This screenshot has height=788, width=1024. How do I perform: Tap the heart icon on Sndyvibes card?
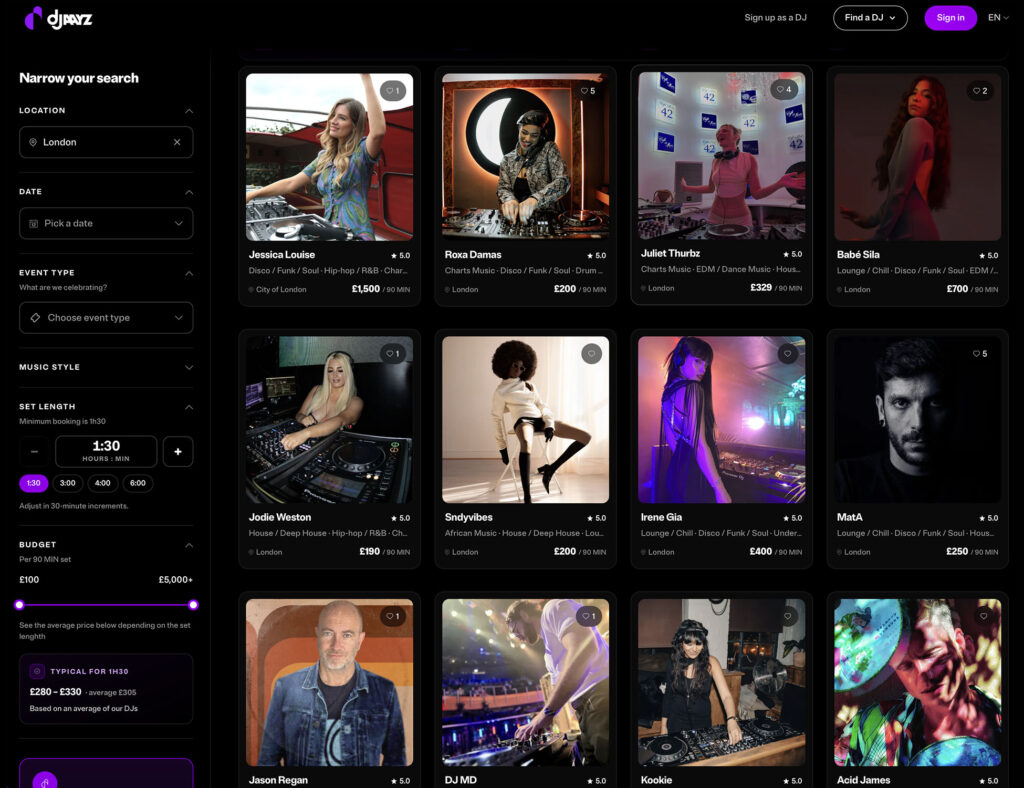(591, 353)
